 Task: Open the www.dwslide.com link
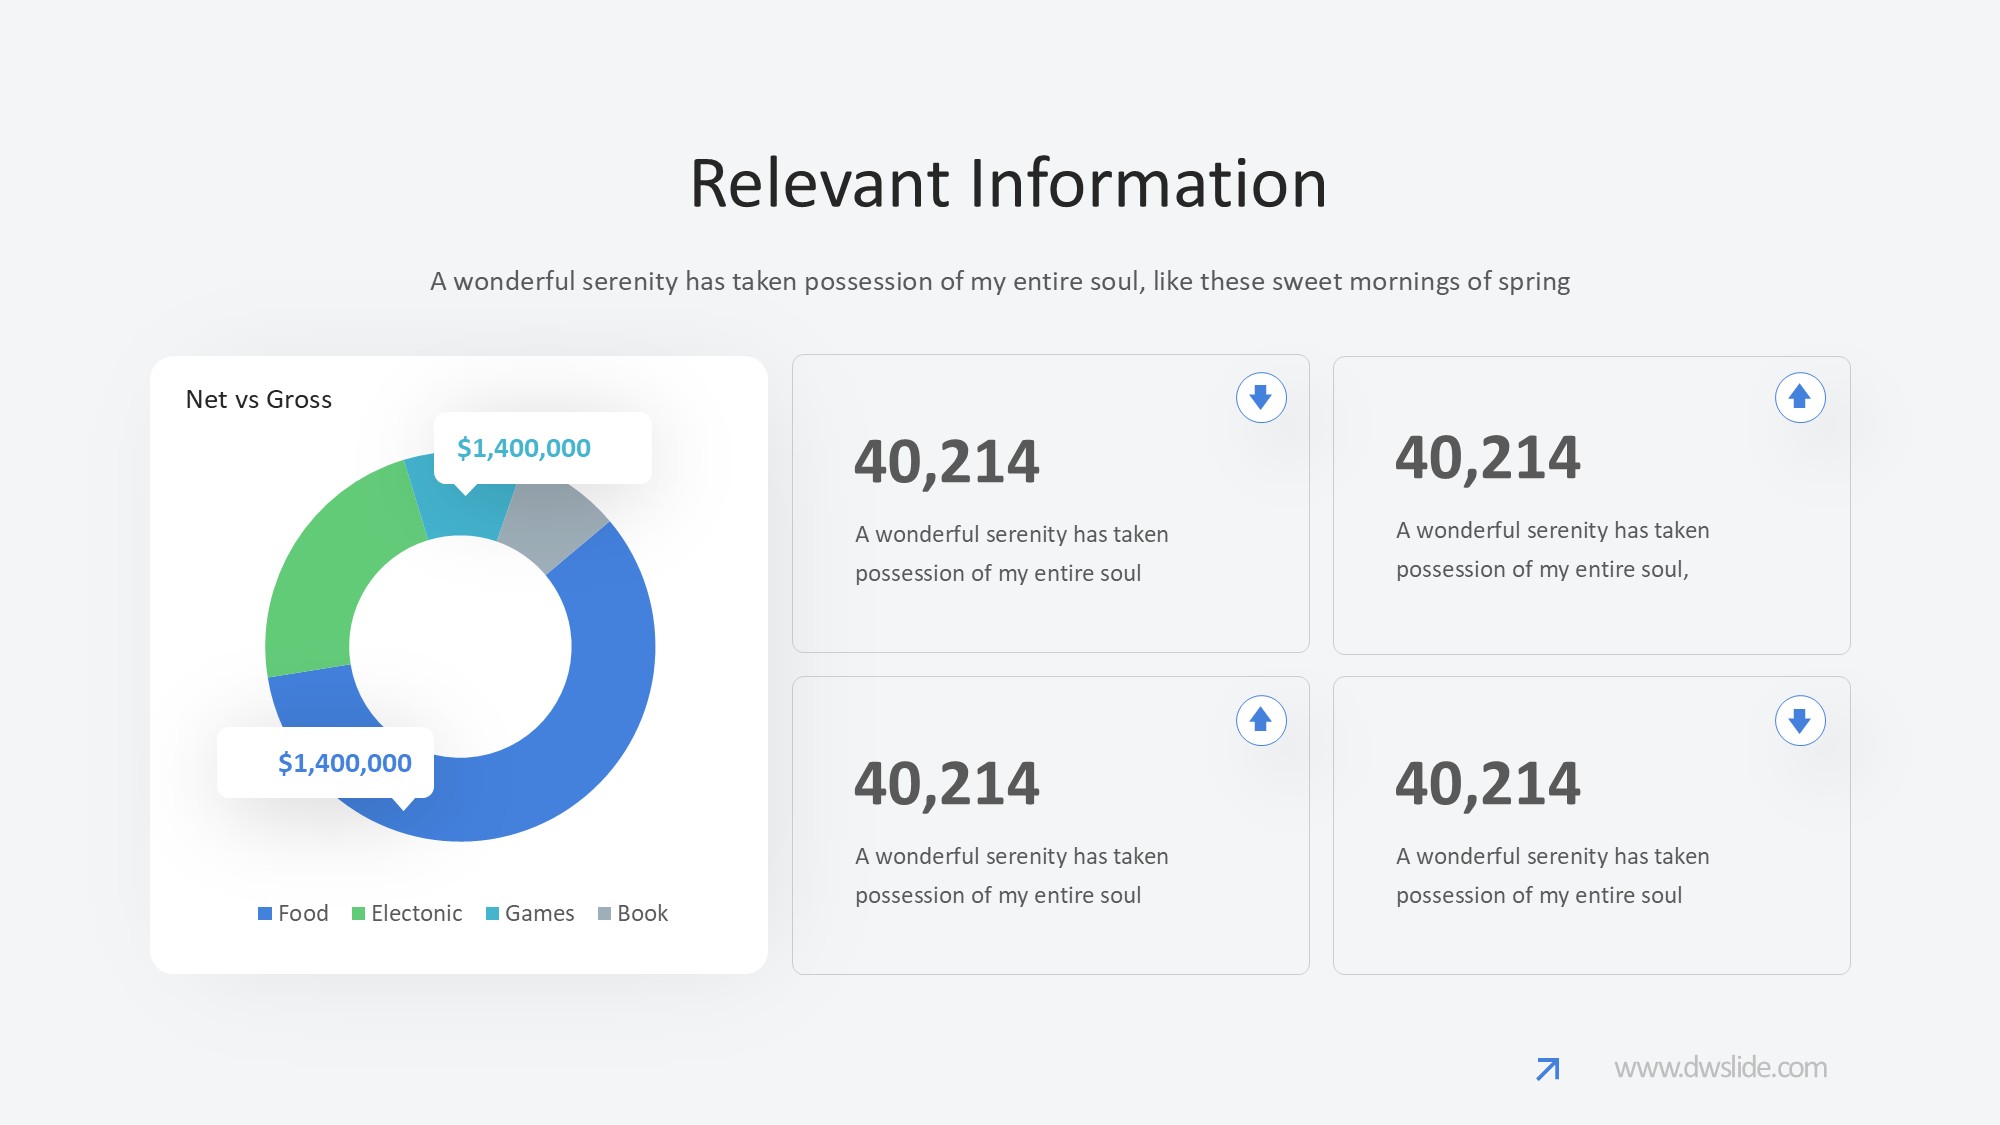point(1720,1068)
